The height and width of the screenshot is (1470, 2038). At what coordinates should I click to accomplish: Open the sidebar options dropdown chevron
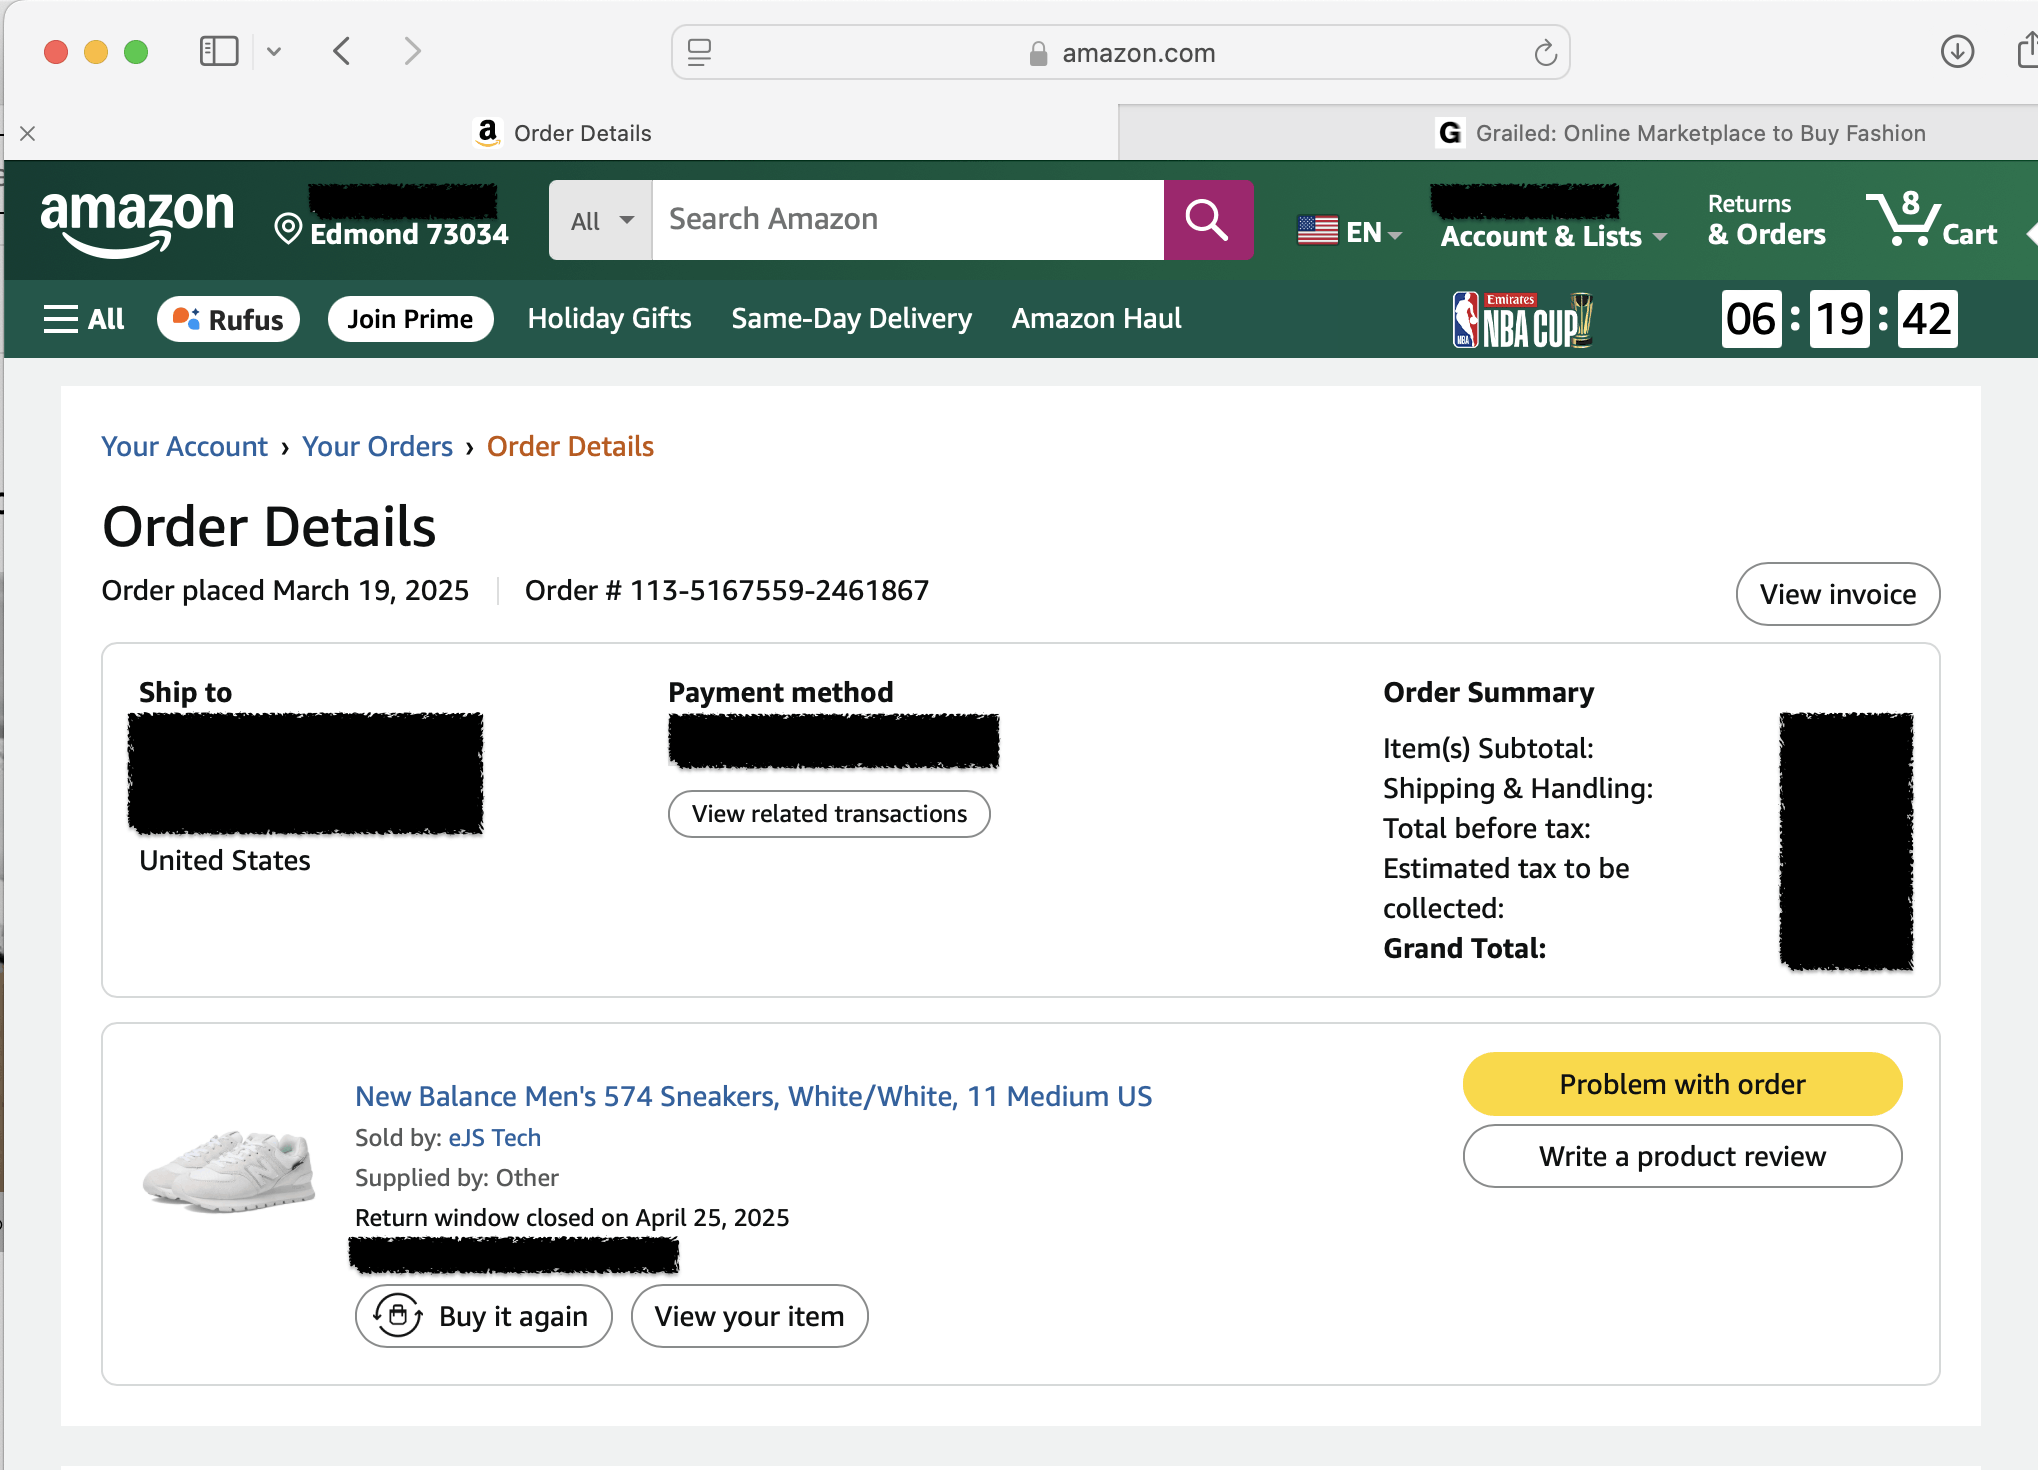(x=274, y=52)
